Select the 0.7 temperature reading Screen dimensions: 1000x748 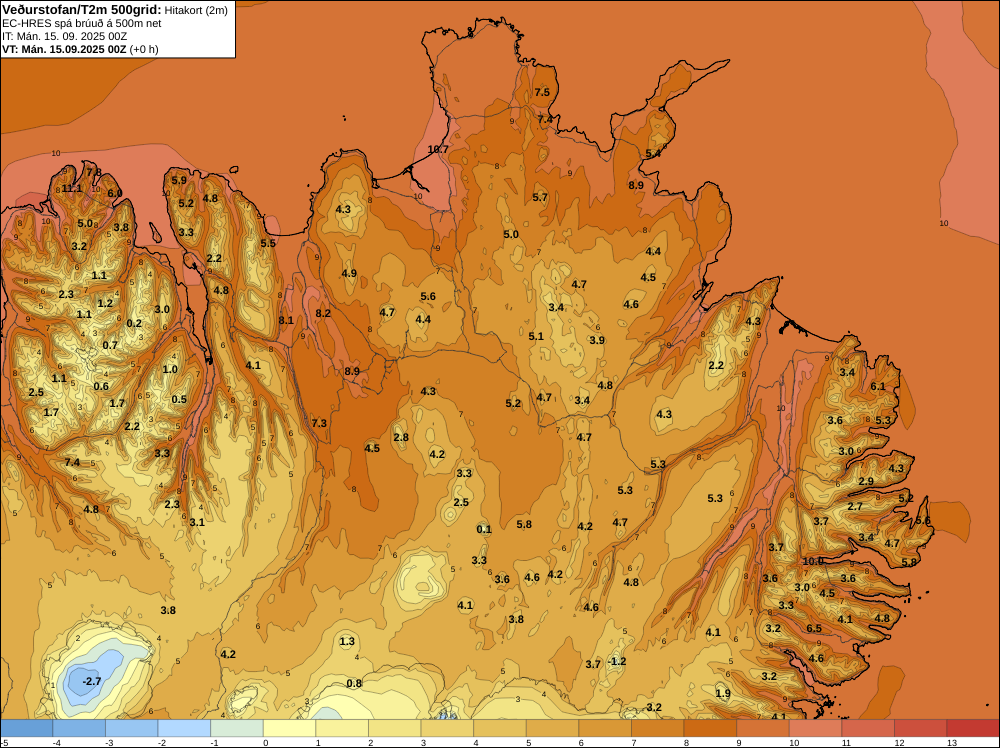[110, 346]
